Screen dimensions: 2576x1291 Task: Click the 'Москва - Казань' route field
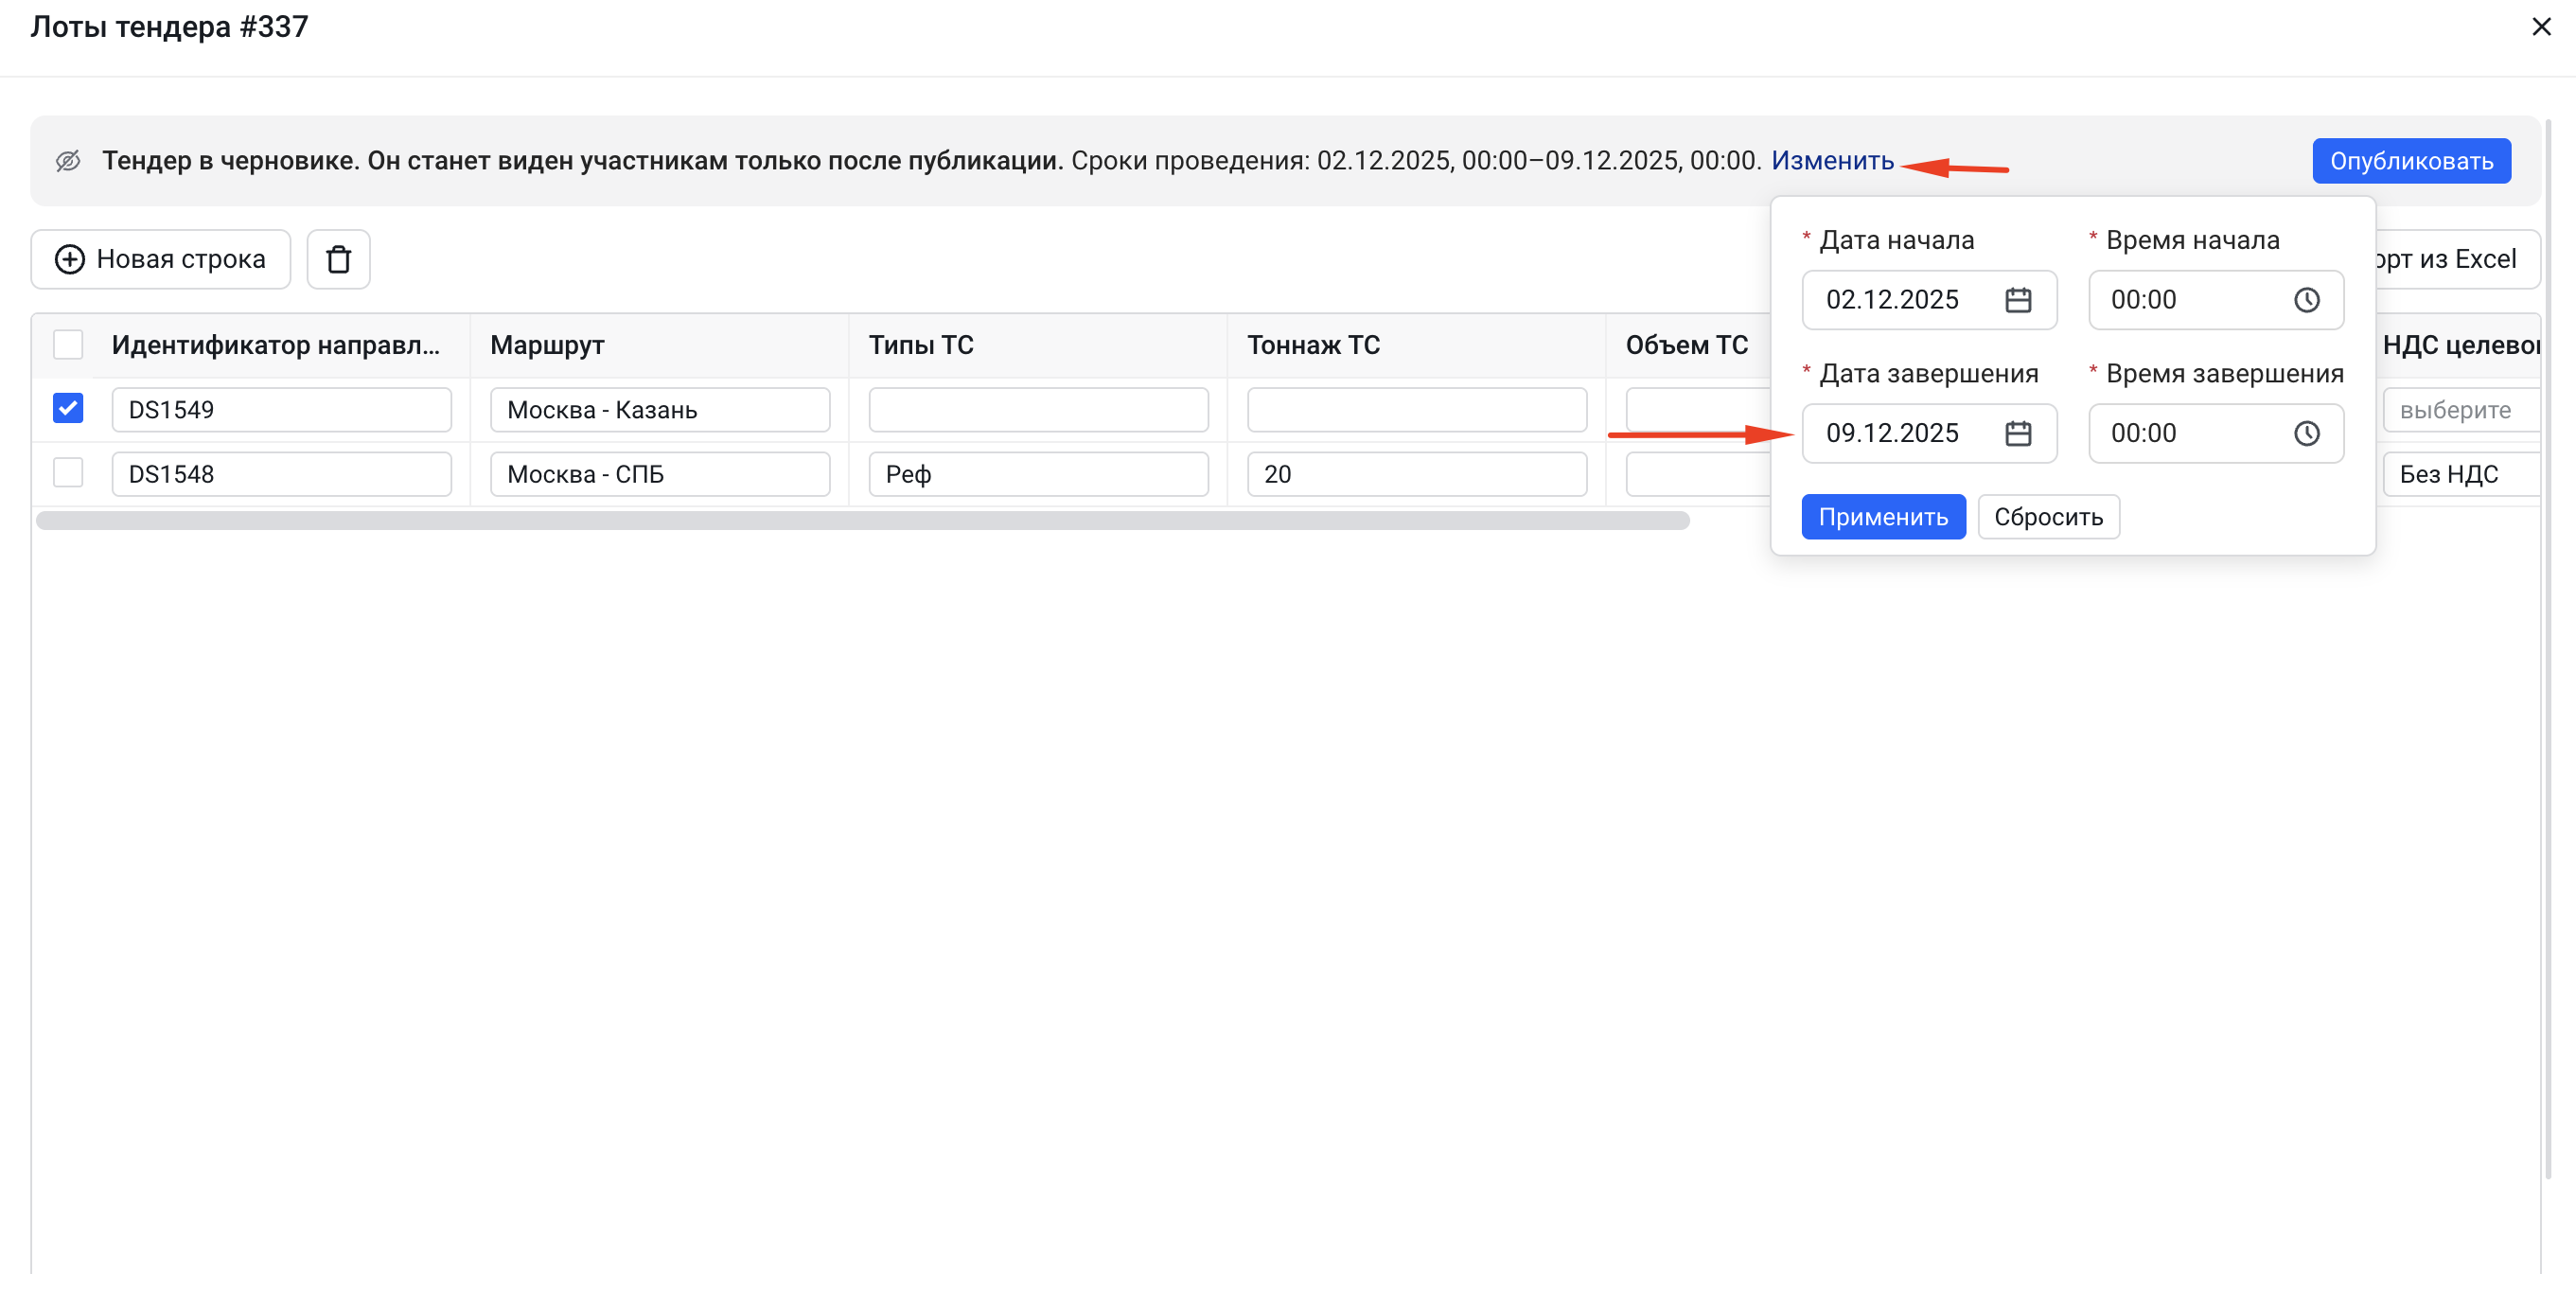point(659,410)
